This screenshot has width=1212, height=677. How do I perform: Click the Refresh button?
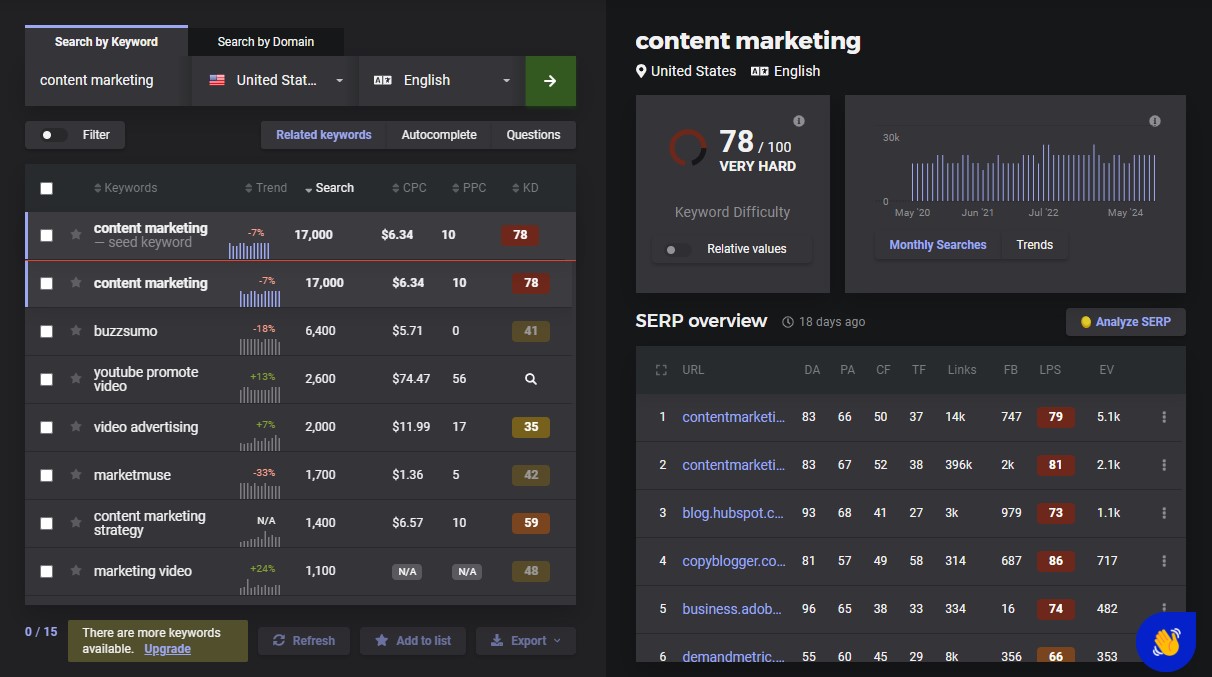[304, 641]
